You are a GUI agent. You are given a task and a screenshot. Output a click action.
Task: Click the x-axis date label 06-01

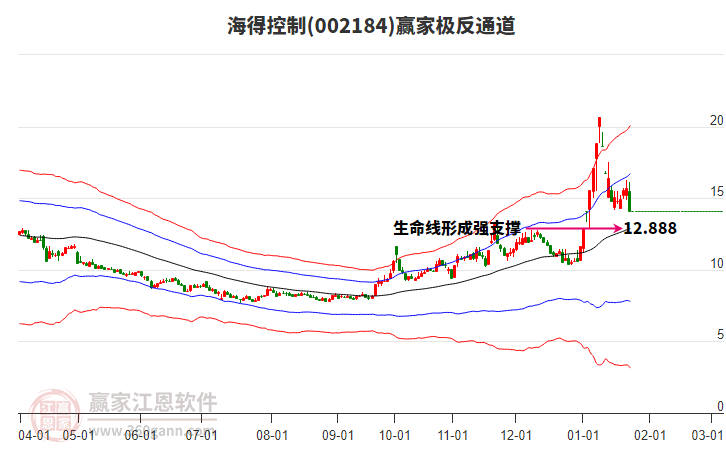pos(140,436)
